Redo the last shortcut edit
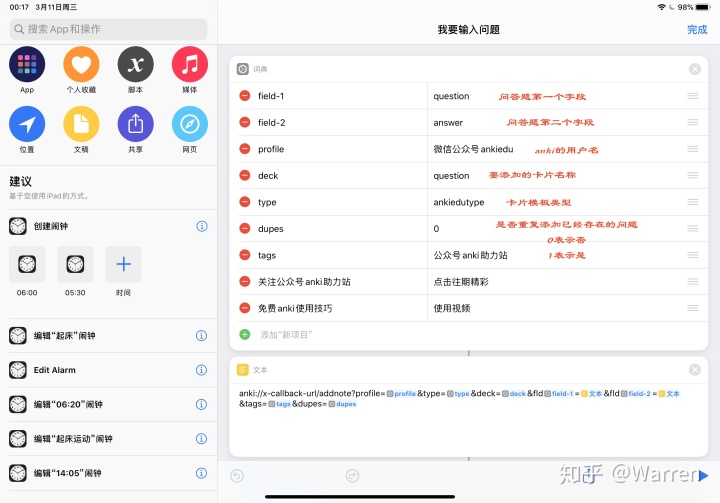 [352, 476]
